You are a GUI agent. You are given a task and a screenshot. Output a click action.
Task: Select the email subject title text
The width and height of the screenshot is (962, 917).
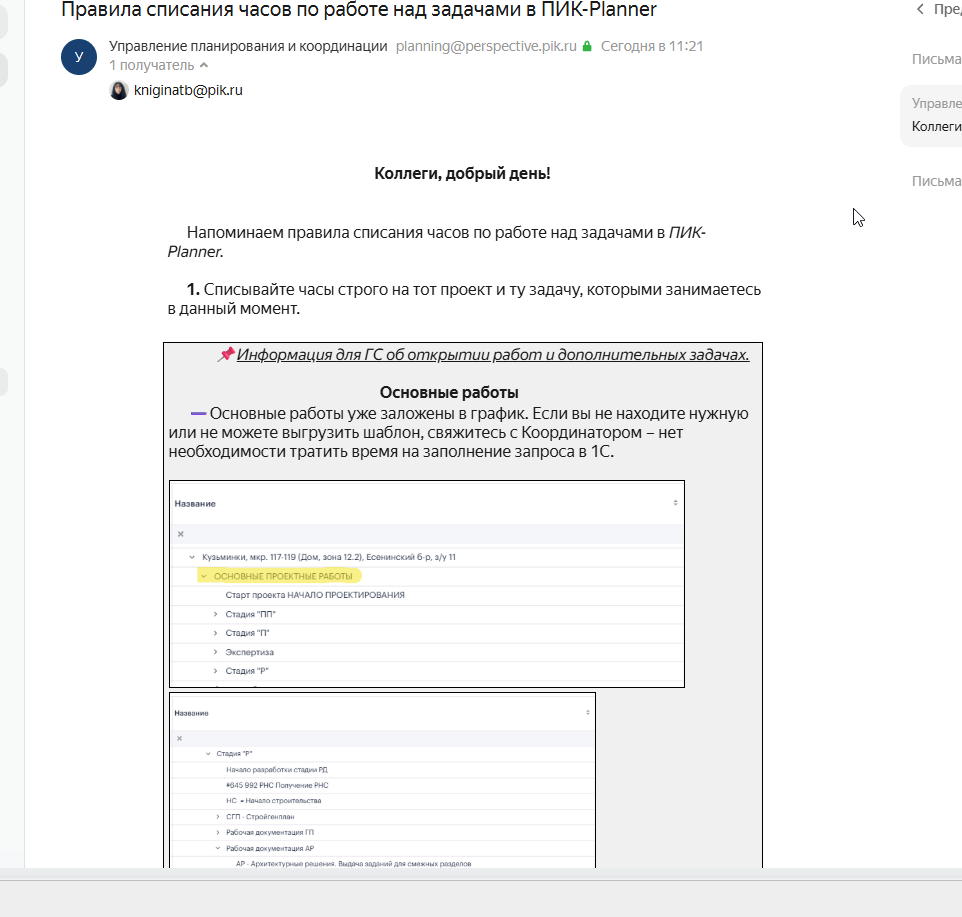[x=358, y=9]
